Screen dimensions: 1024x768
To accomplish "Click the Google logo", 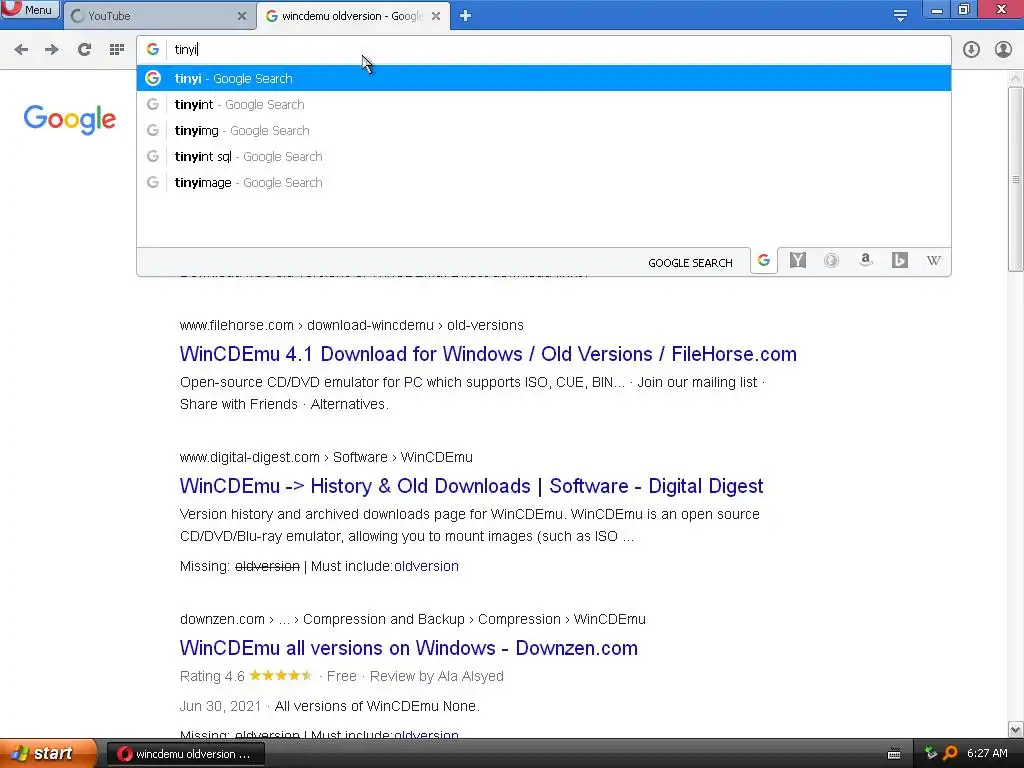I will (70, 120).
